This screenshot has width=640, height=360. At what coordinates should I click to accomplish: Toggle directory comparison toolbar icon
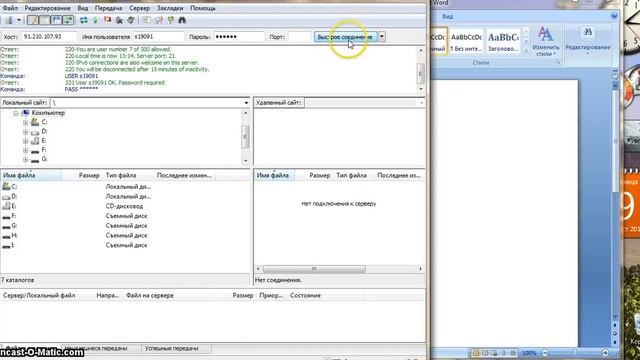[158, 20]
